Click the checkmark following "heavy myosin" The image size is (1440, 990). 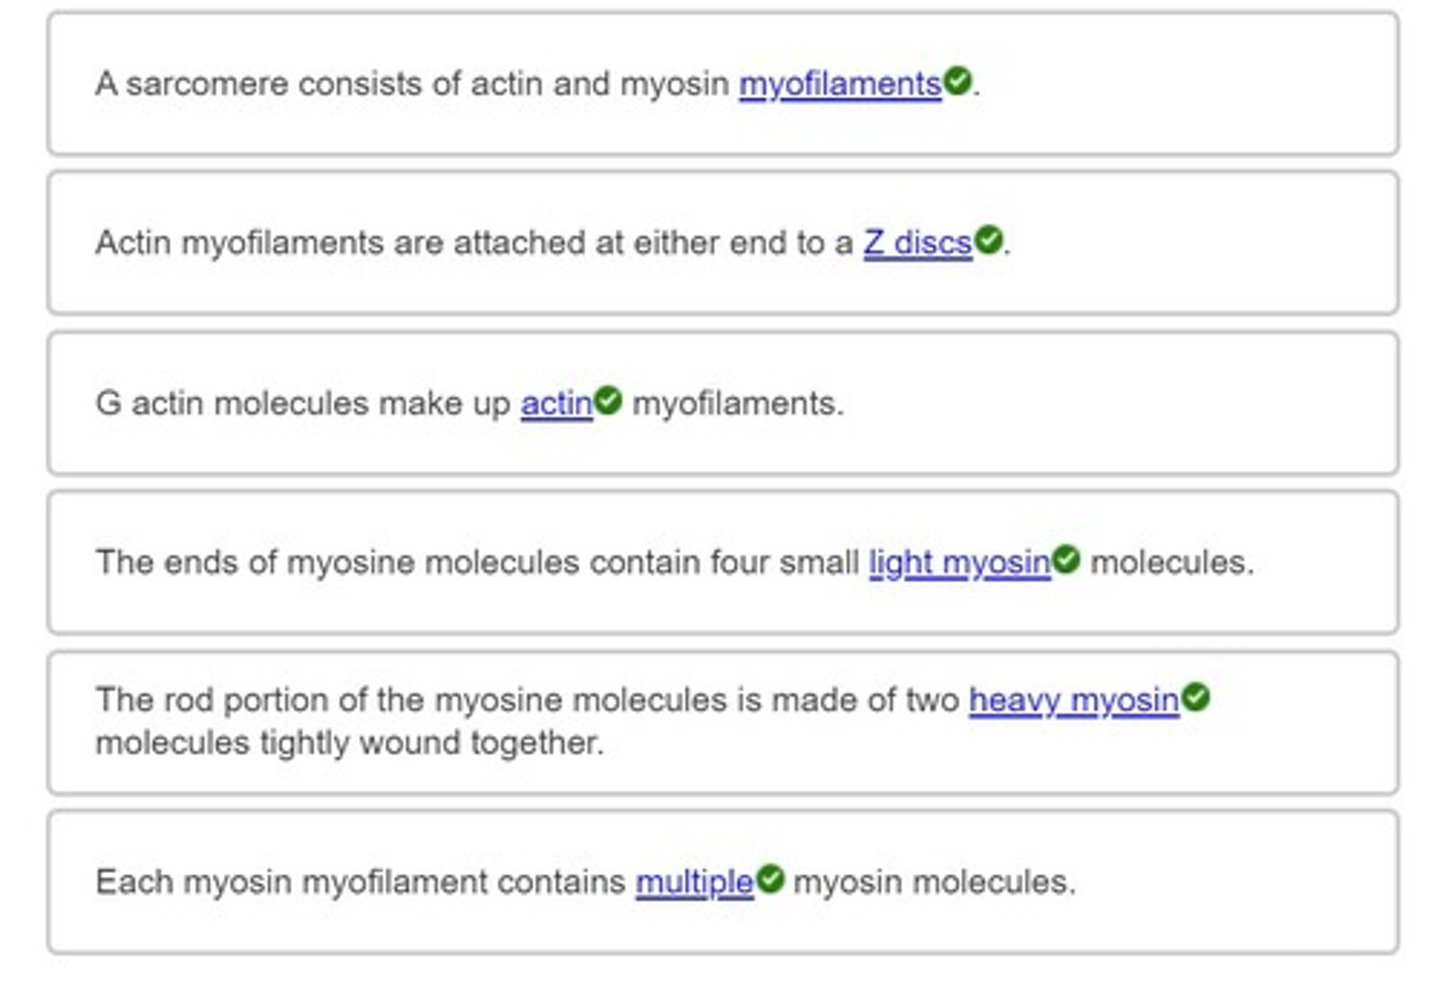[x=1196, y=698]
